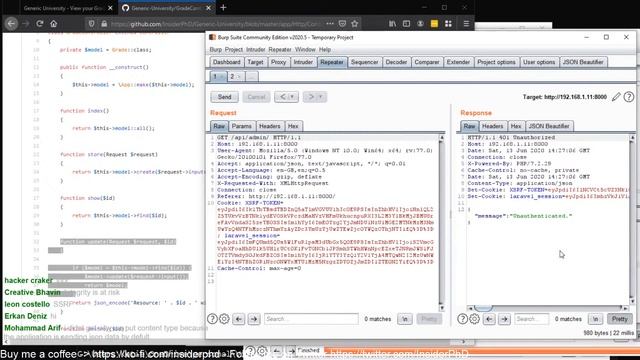Viewport: 640px width, 360px height.
Task: Open the Repeater menu in menu bar
Action: coord(280,49)
